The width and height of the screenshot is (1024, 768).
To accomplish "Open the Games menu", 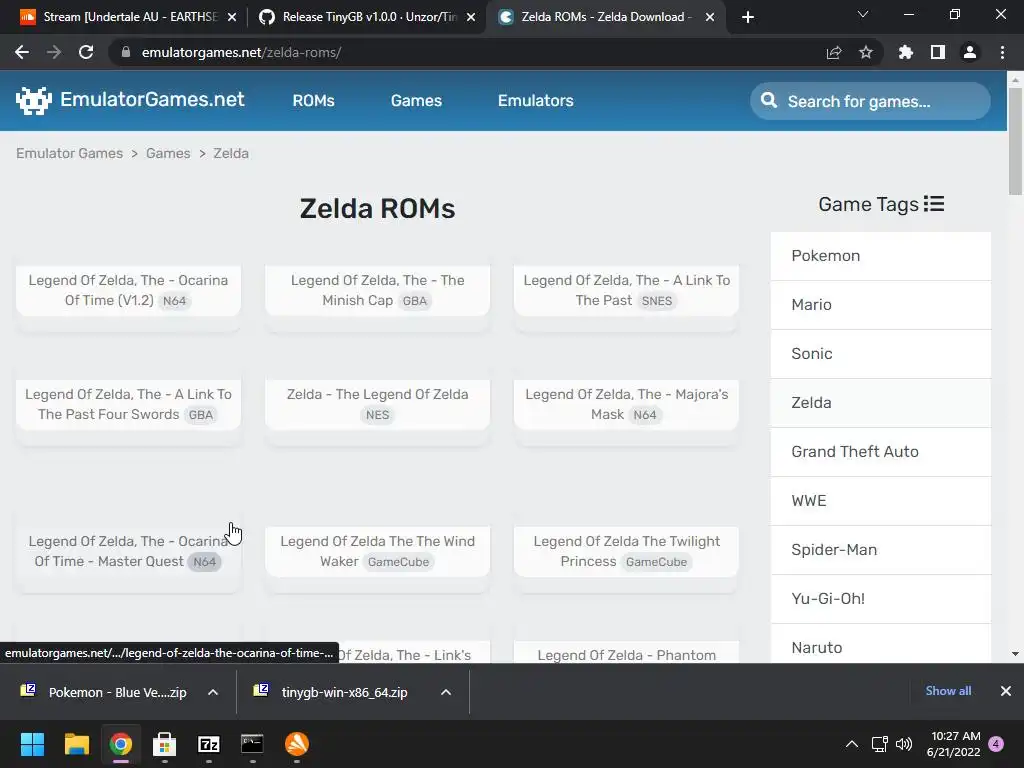I will click(416, 101).
